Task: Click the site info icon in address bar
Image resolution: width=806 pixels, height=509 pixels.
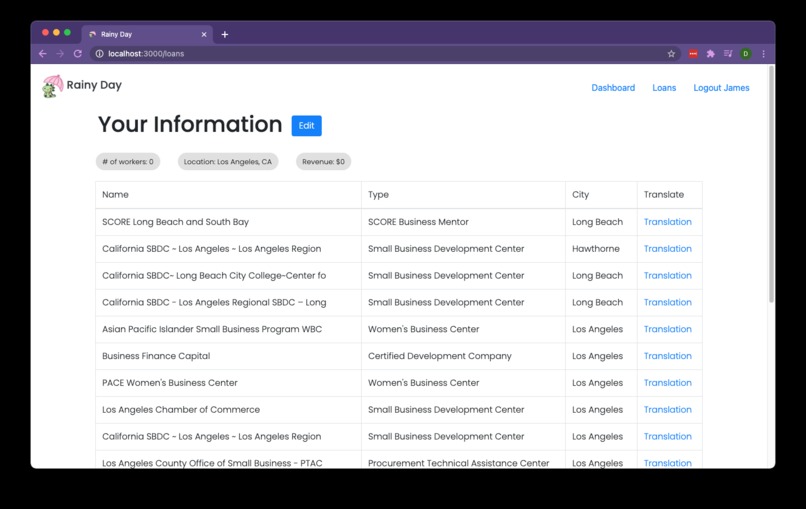Action: click(99, 53)
